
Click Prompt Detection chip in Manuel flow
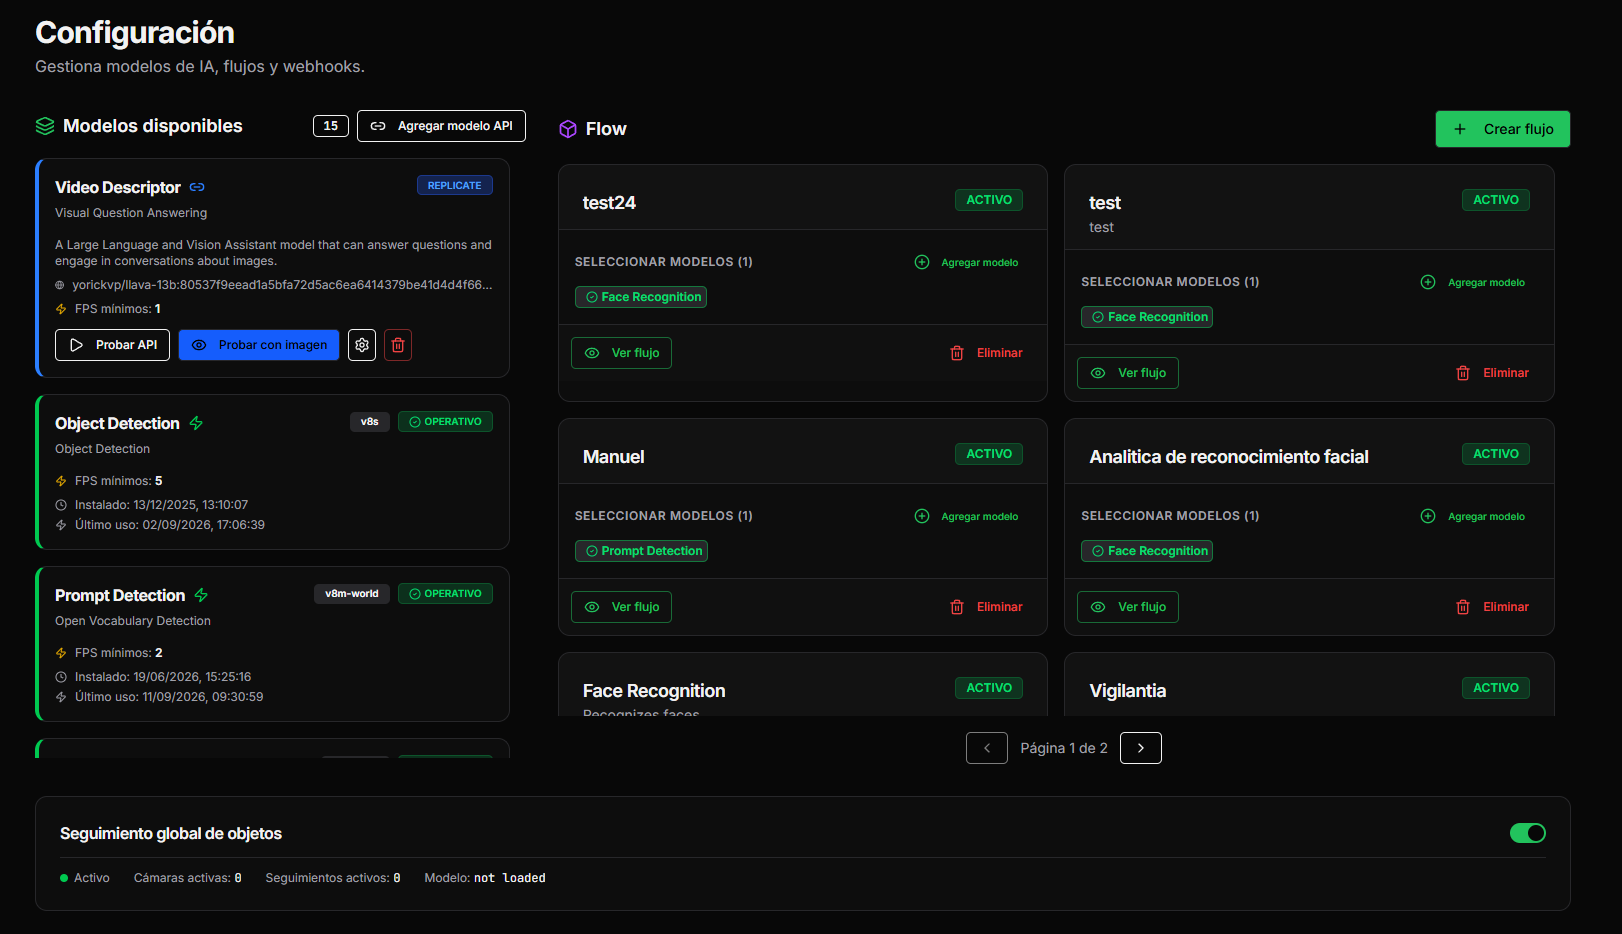pos(641,551)
